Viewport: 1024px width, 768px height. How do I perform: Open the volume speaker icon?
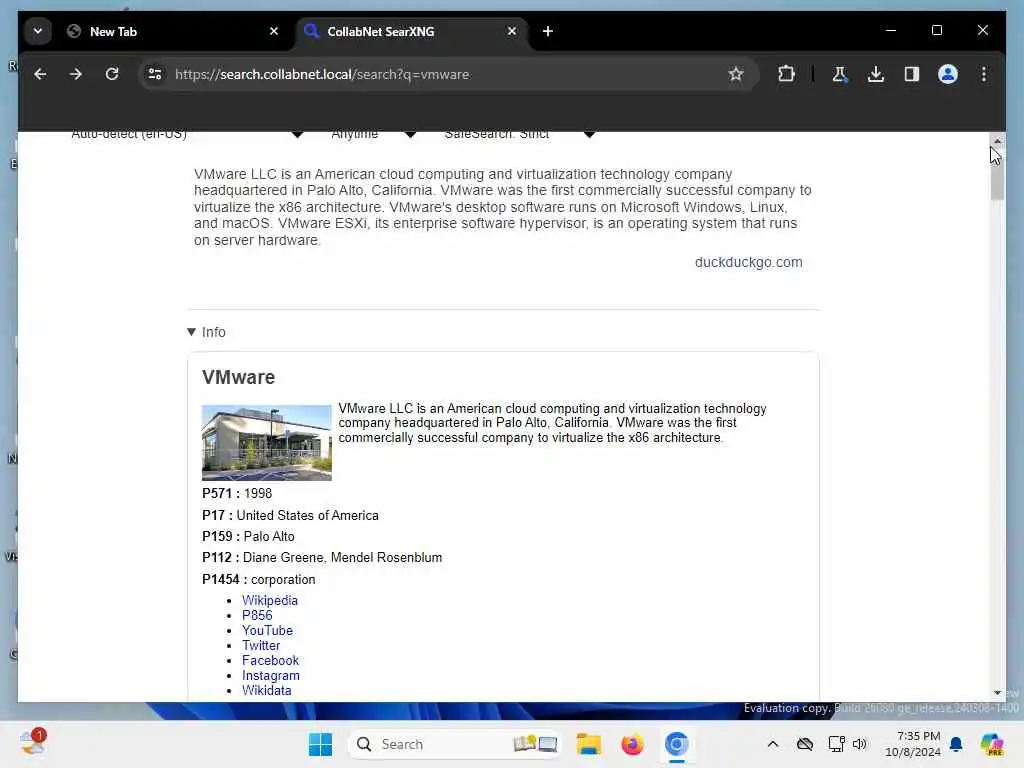tap(859, 744)
